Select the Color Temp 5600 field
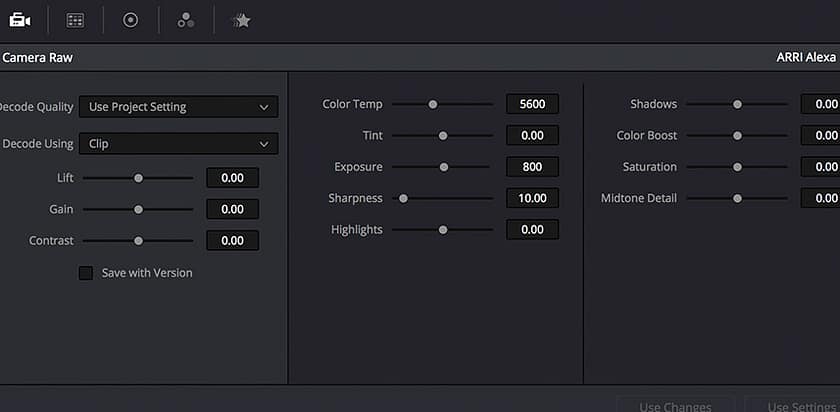The image size is (840, 412). pyautogui.click(x=532, y=104)
